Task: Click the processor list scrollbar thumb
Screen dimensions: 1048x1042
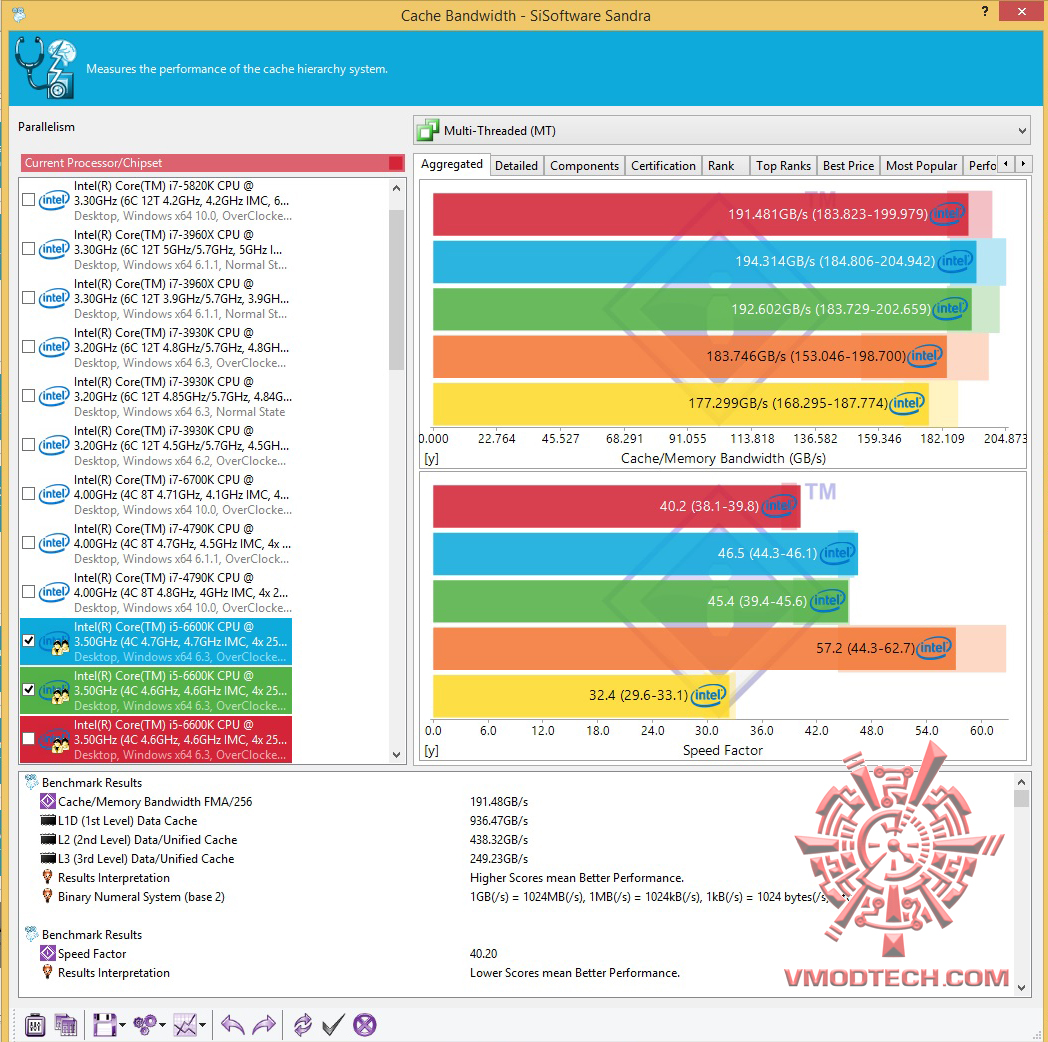Action: [396, 289]
